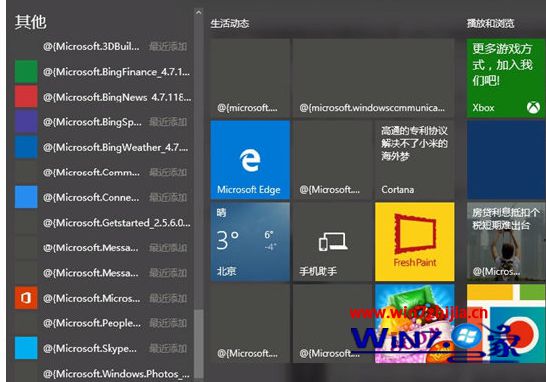
Task: Open the Microsoft Edge tile
Action: [250, 160]
